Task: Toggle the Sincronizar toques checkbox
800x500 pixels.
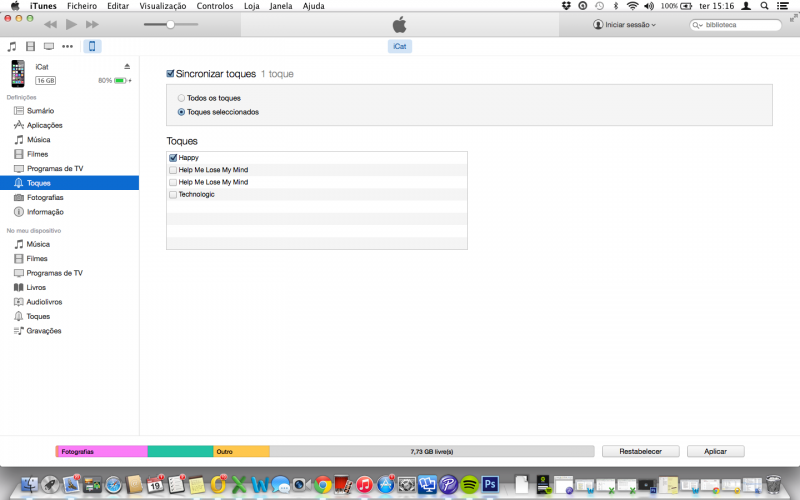Action: click(x=170, y=74)
